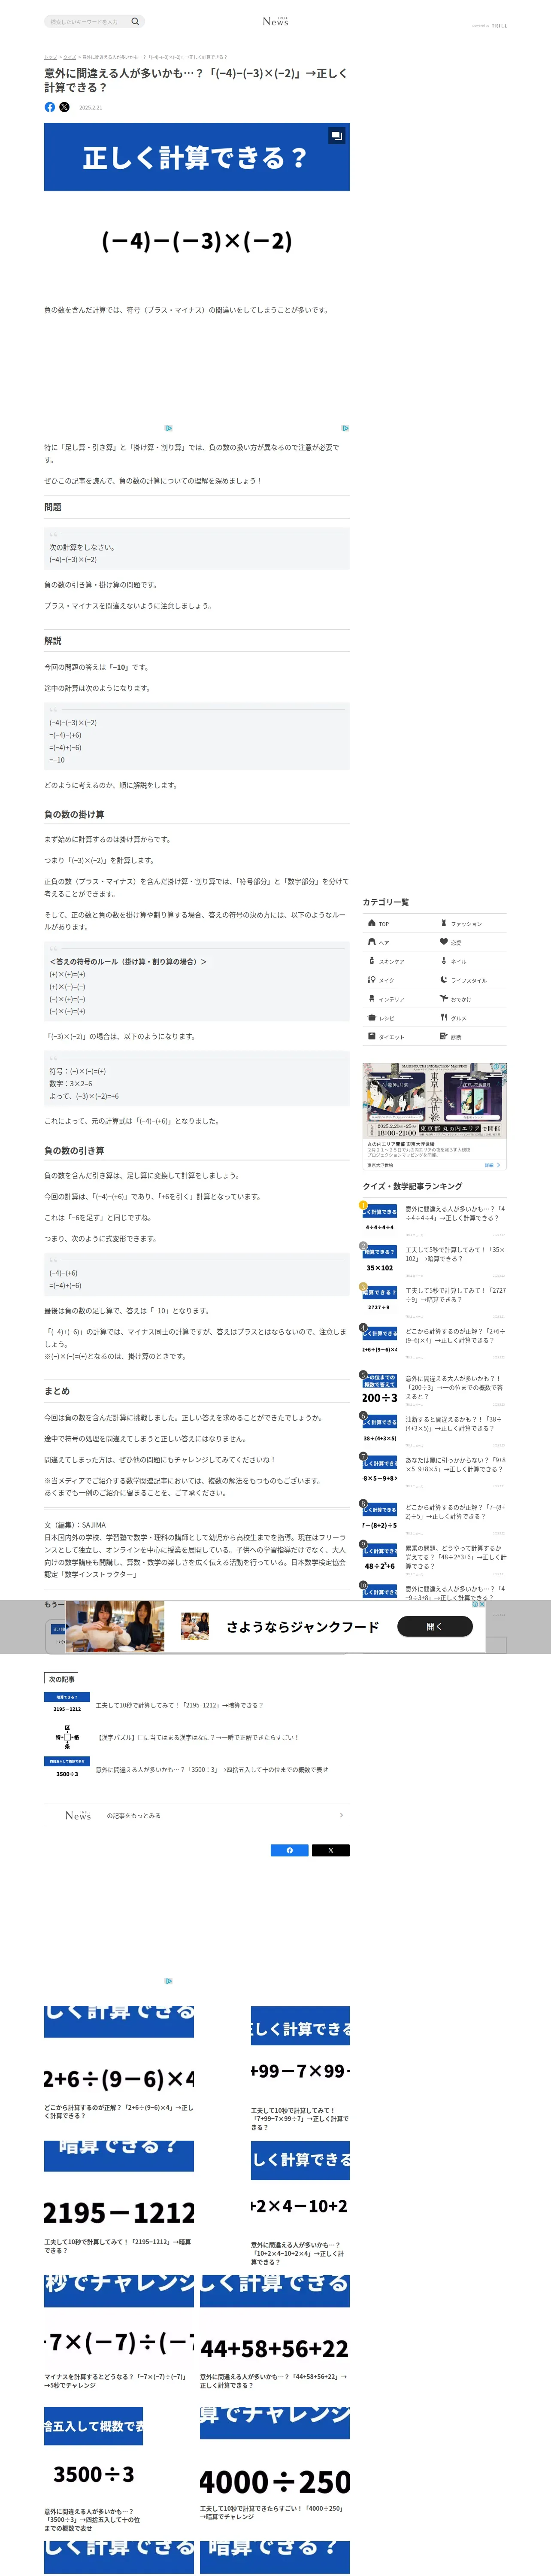This screenshot has height=2576, width=551.
Task: Click the ダイエット category icon
Action: pyautogui.click(x=371, y=1036)
